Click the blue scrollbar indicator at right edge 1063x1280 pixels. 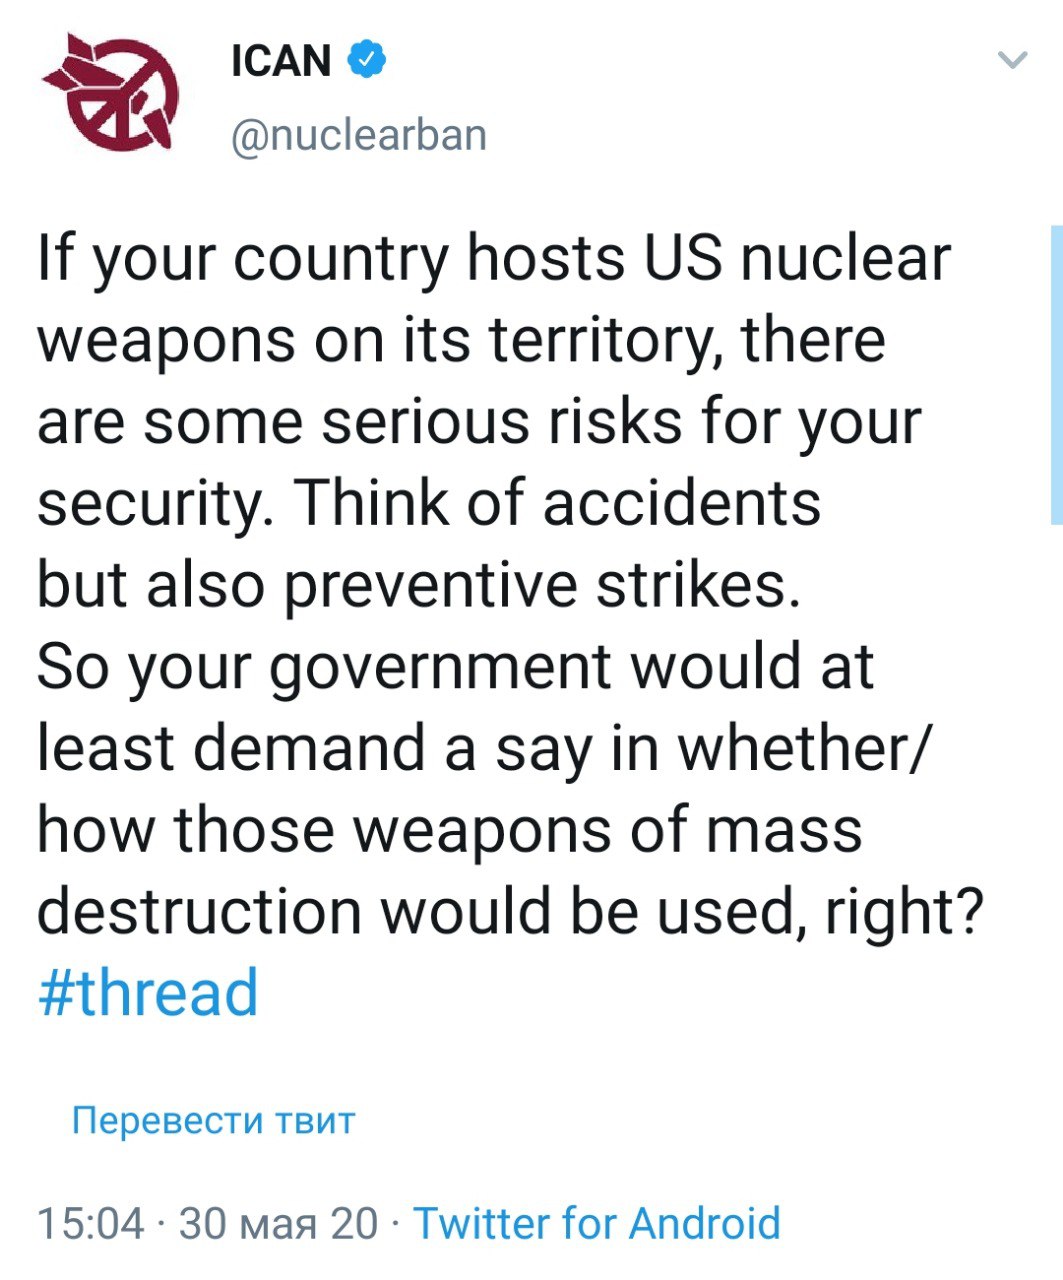click(x=1056, y=375)
